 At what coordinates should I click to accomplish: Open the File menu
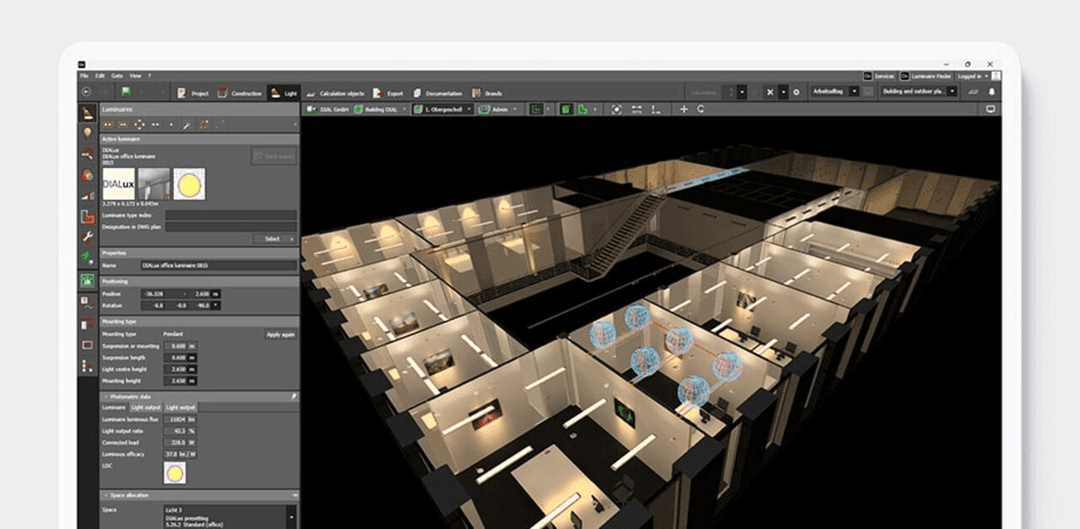click(84, 76)
